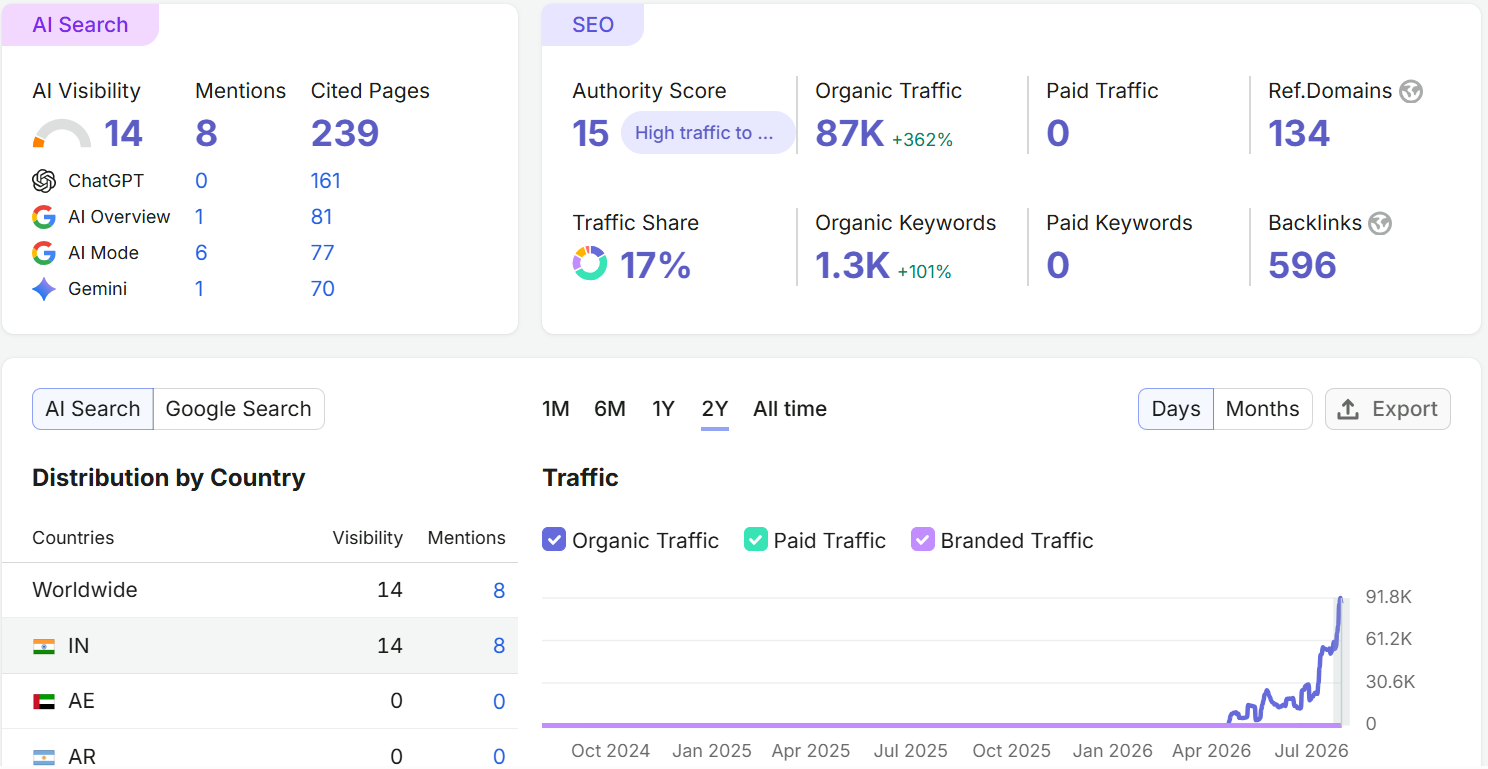The width and height of the screenshot is (1488, 769).
Task: Sort by the Visibility column header
Action: click(x=368, y=538)
